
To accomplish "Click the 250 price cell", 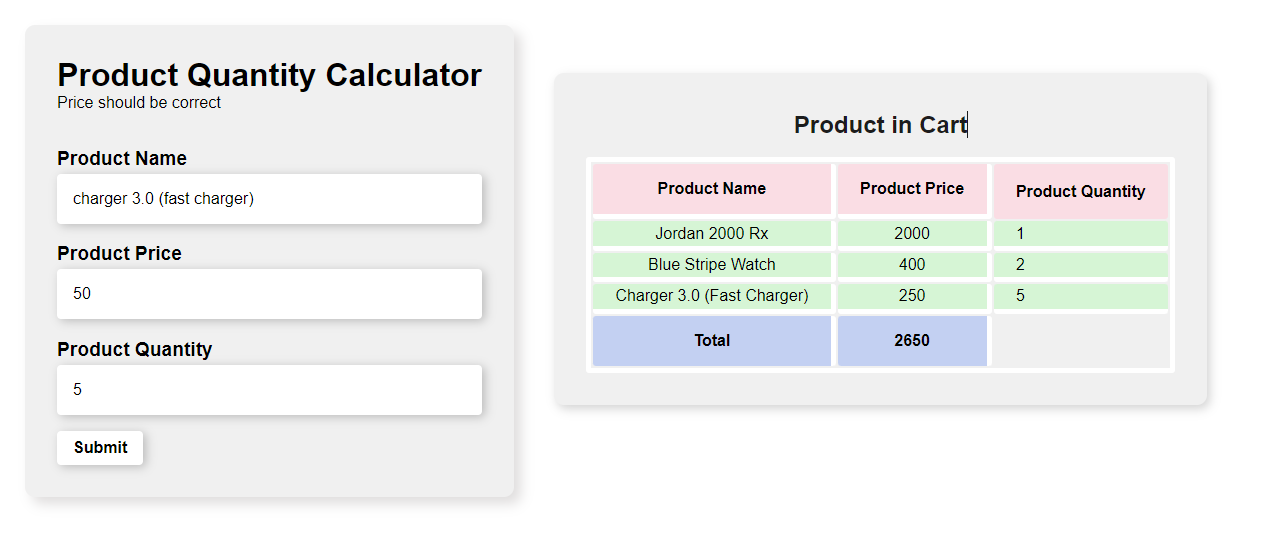I will click(911, 296).
